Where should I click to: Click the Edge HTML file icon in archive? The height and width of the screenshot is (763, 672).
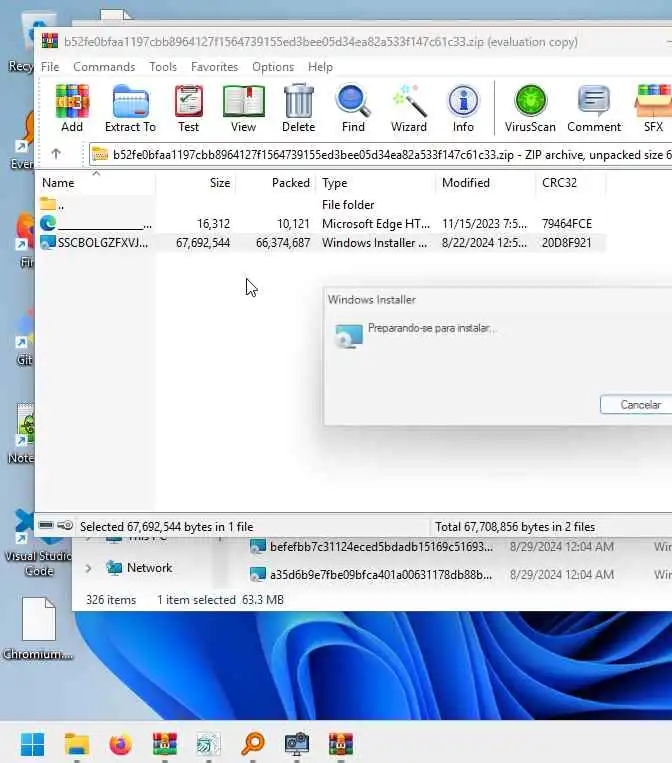(48, 223)
